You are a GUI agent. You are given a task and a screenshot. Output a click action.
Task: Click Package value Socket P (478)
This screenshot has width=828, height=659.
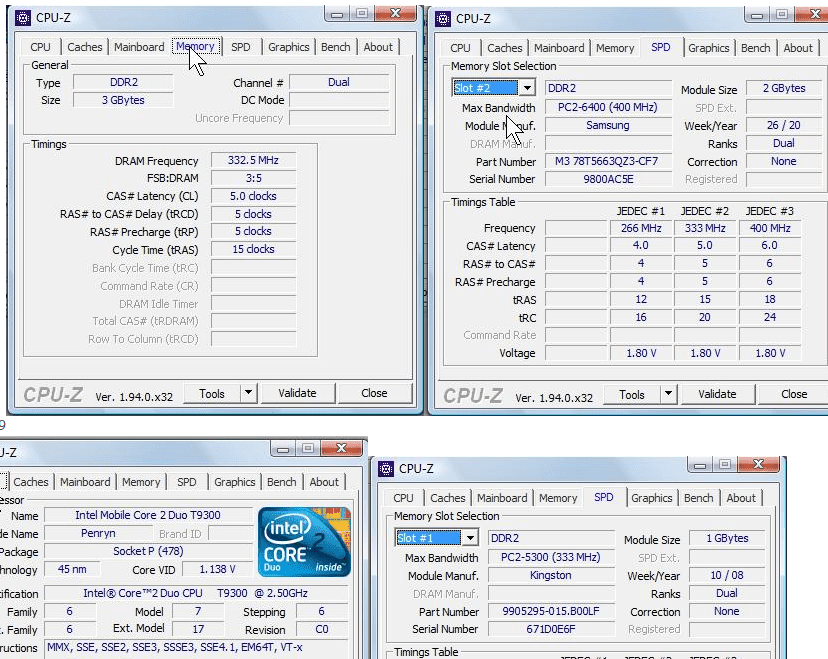pyautogui.click(x=148, y=551)
